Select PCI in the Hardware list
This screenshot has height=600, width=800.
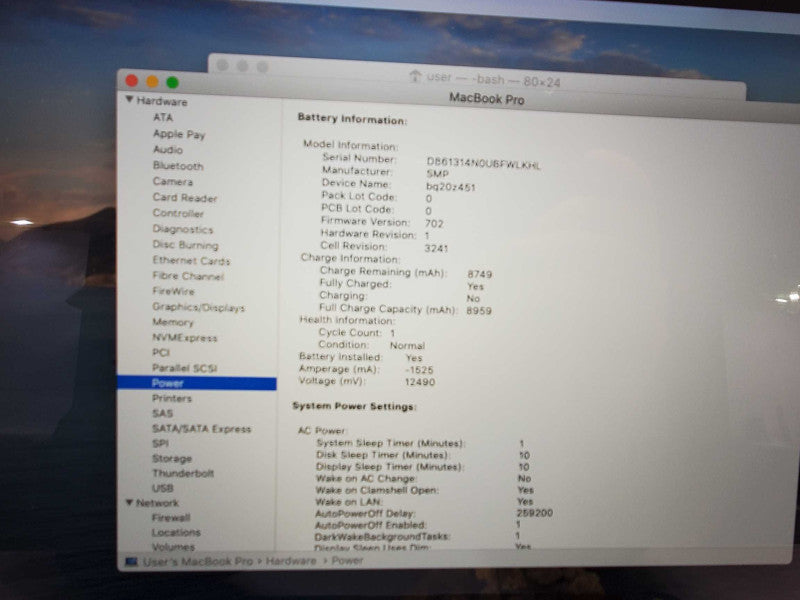(x=161, y=353)
